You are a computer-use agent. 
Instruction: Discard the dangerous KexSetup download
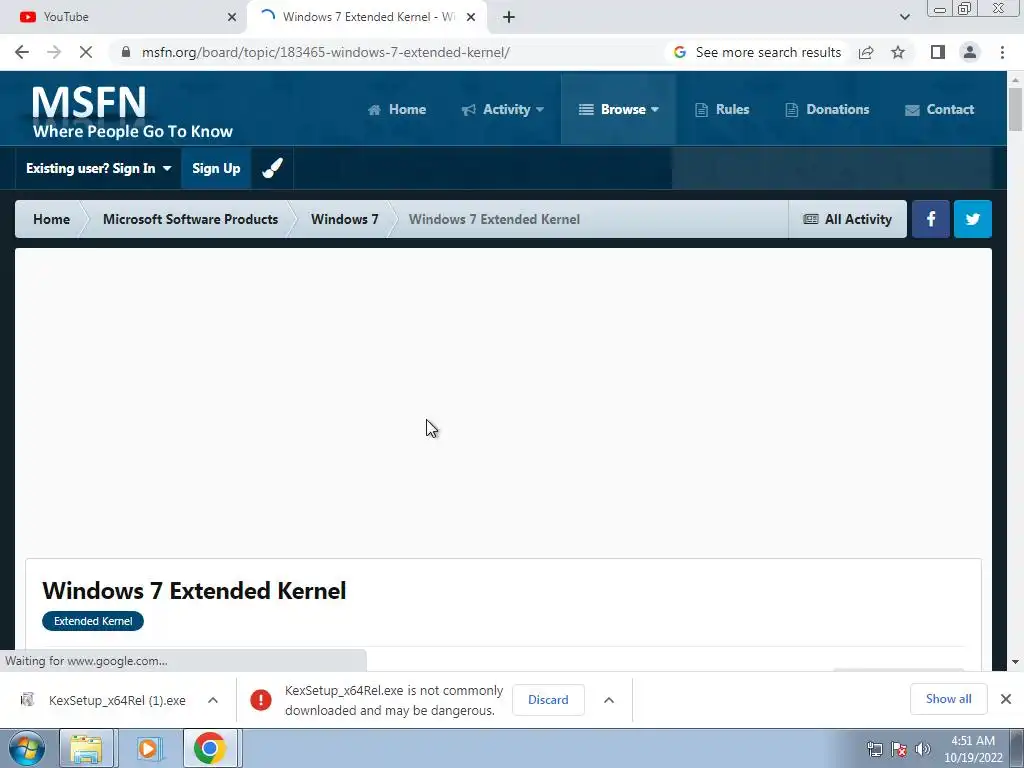click(548, 700)
